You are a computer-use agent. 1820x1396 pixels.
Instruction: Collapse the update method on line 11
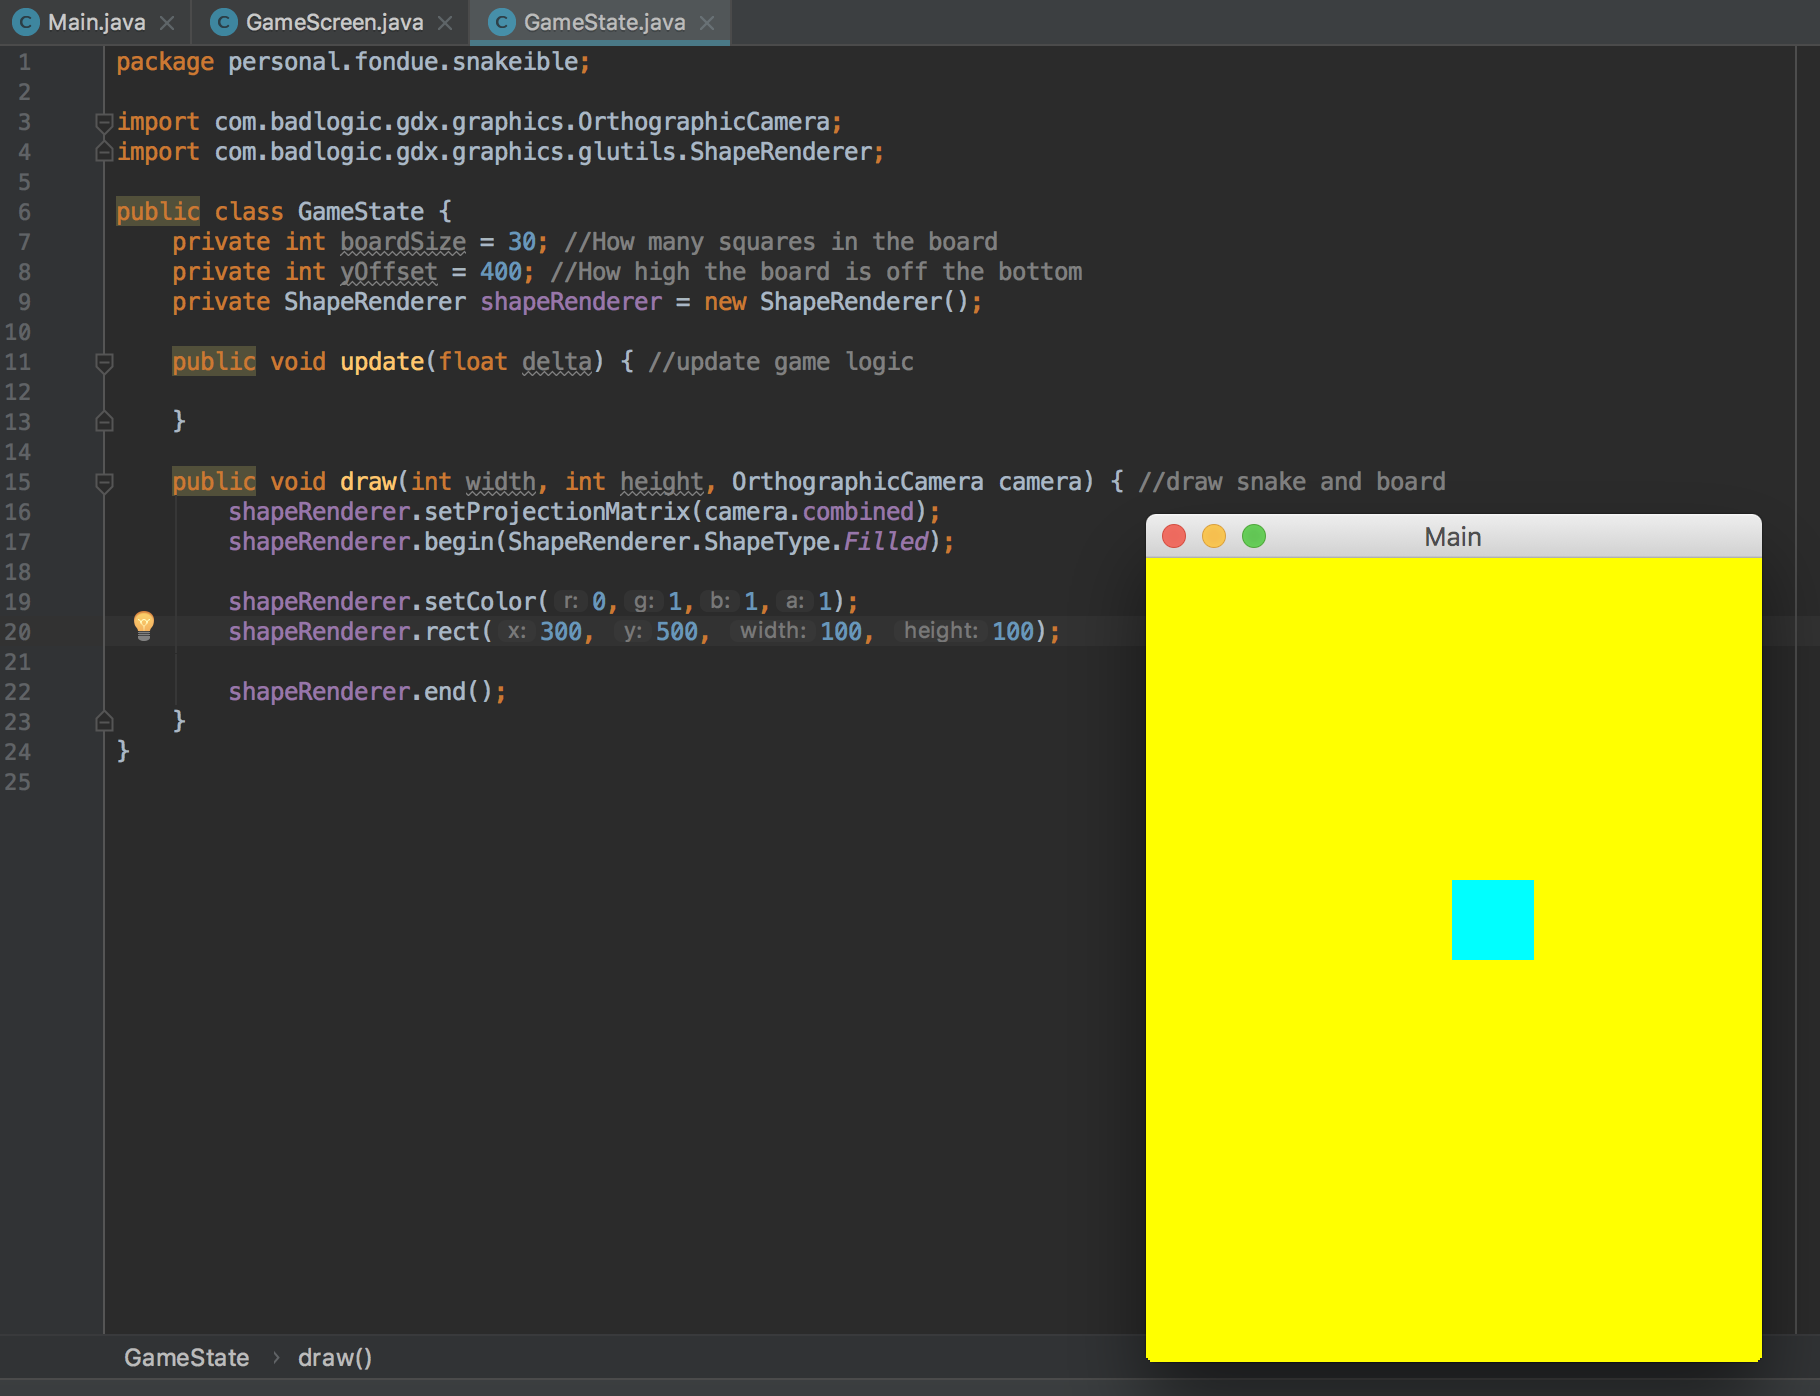[104, 362]
